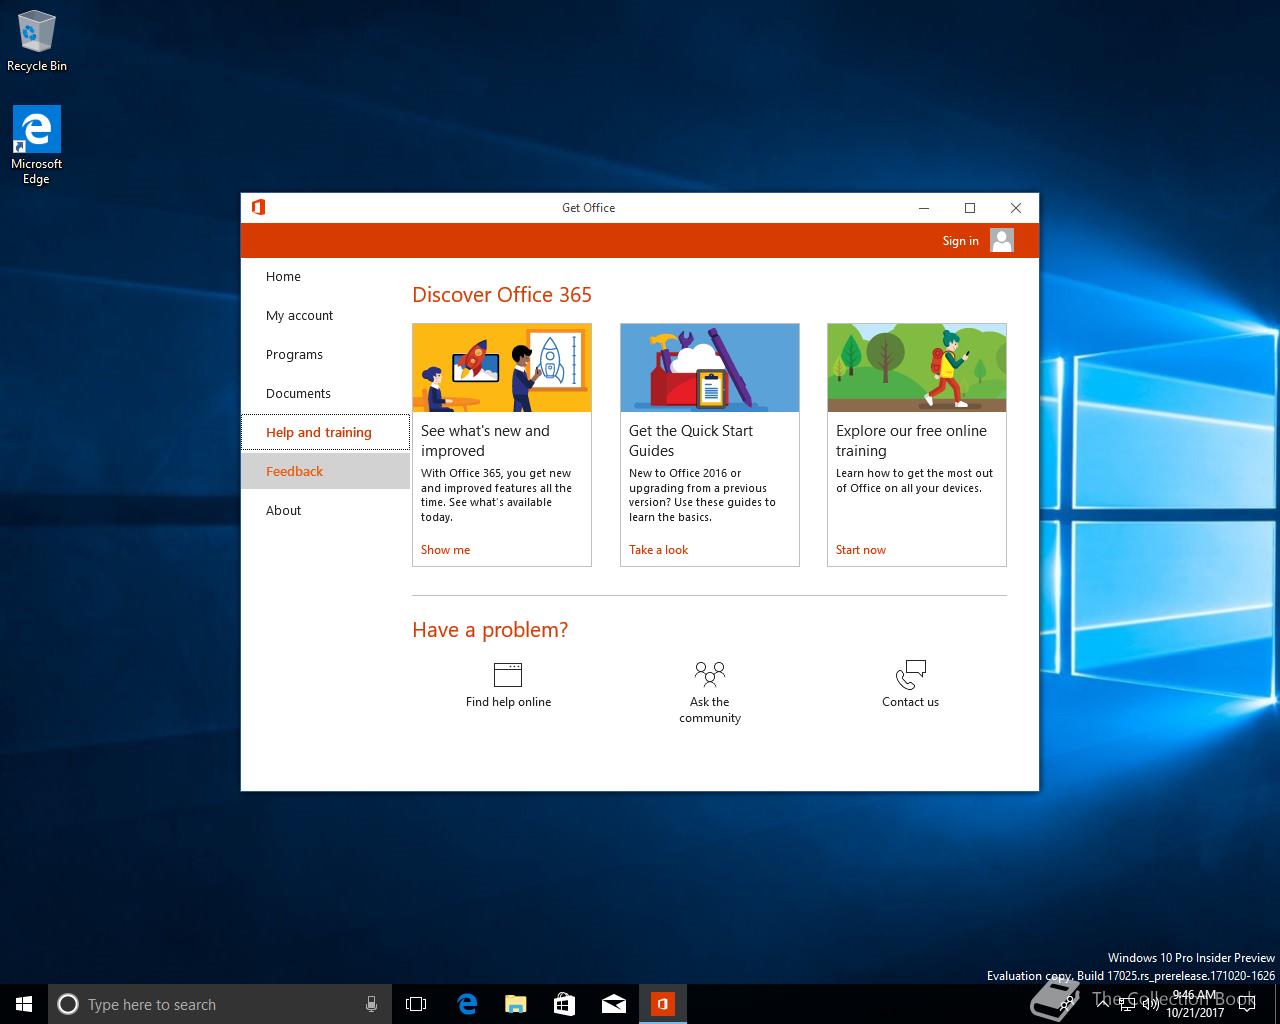Click the rocket illustration thumbnail

(x=502, y=368)
